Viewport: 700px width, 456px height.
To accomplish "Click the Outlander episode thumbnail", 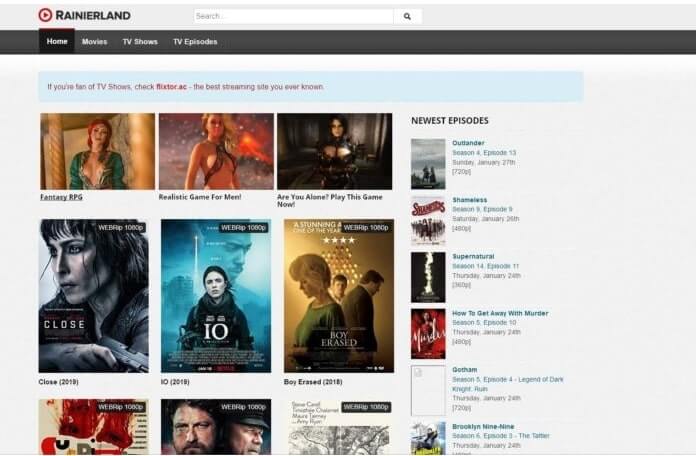I will tap(428, 164).
